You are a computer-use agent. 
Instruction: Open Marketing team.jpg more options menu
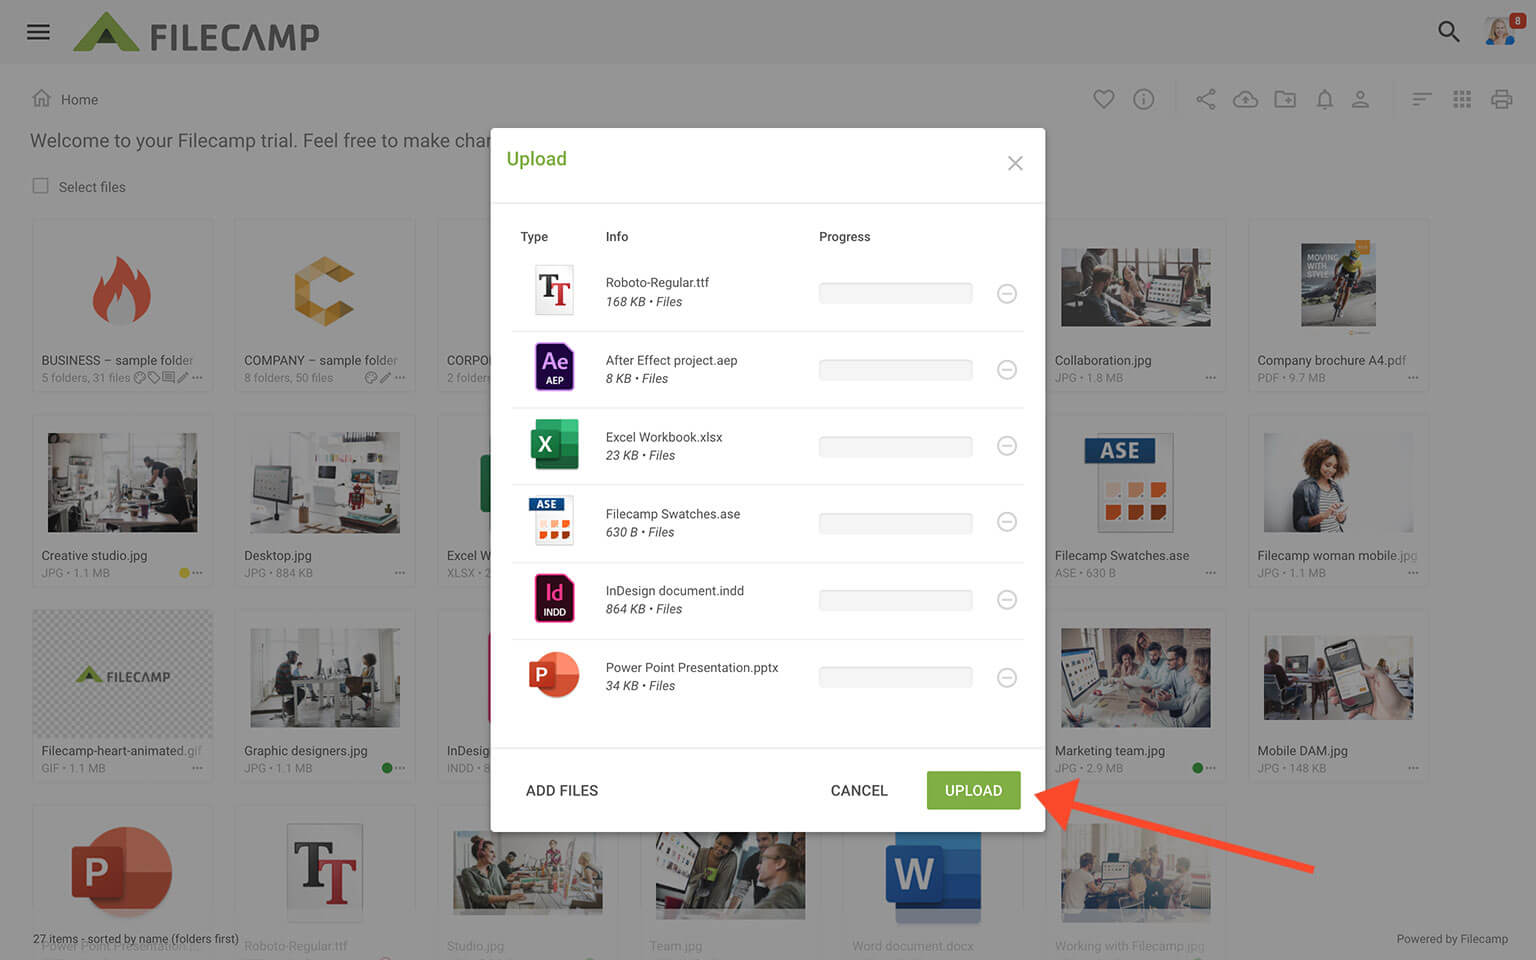tap(1211, 768)
